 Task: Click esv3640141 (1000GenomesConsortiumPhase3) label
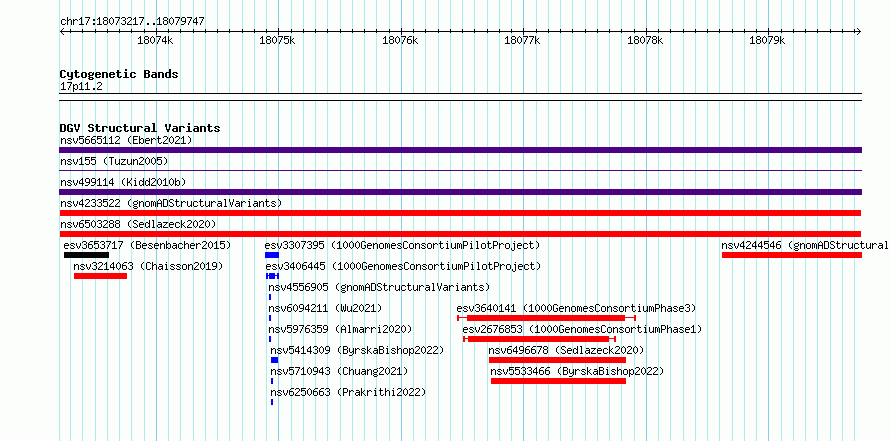click(x=576, y=308)
